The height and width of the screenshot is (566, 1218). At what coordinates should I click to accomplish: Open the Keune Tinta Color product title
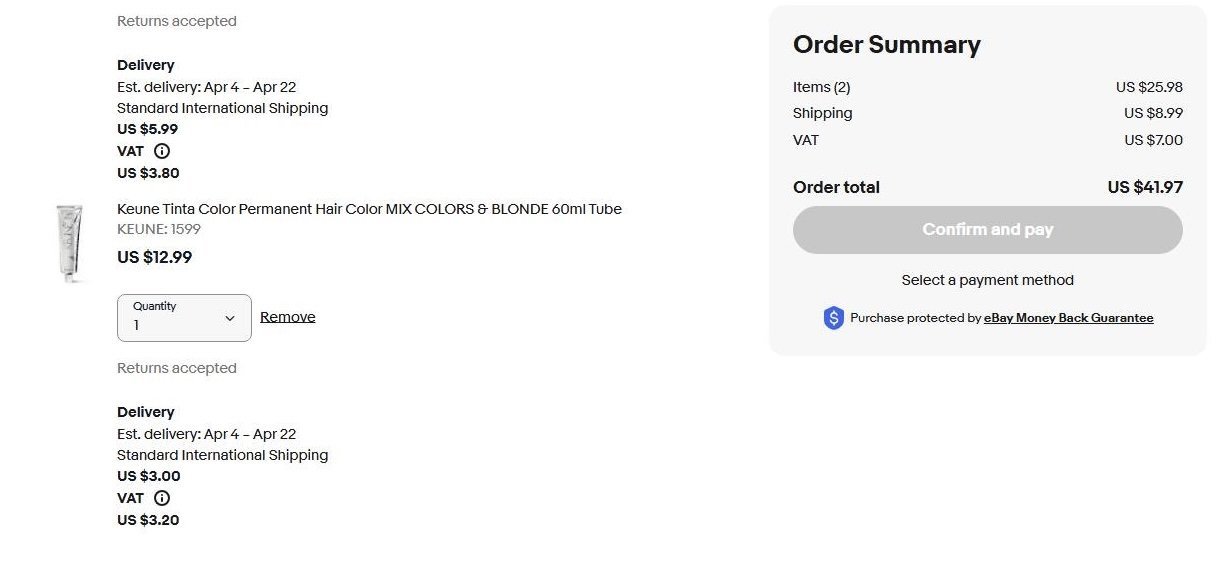coord(369,209)
